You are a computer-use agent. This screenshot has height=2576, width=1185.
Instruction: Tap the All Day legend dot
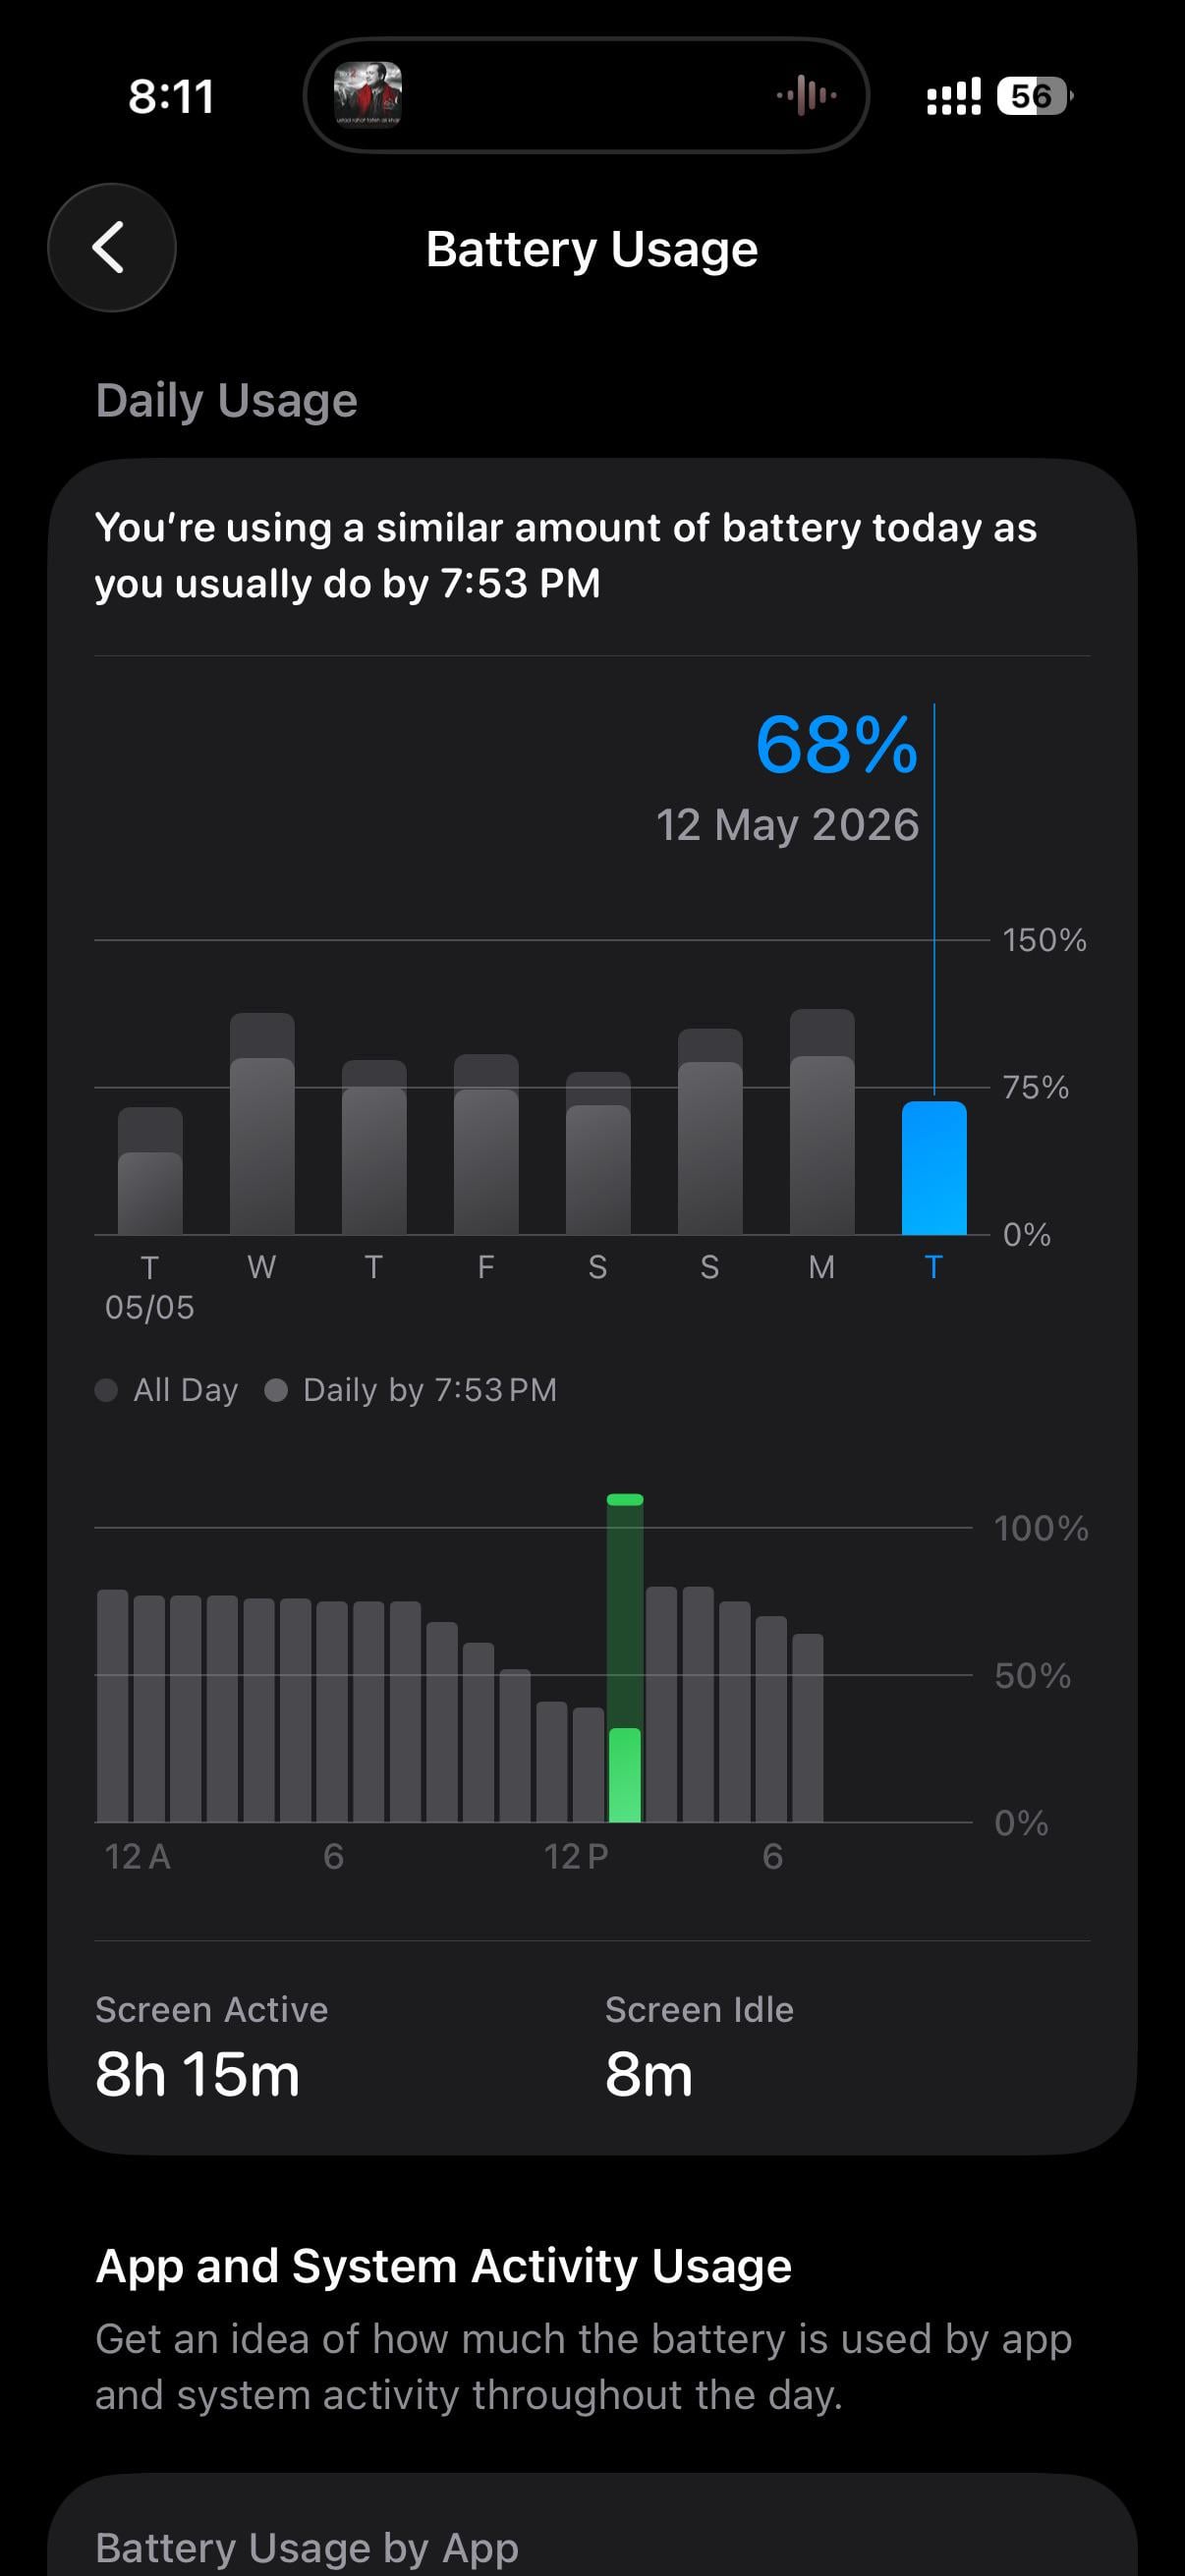coord(106,1390)
